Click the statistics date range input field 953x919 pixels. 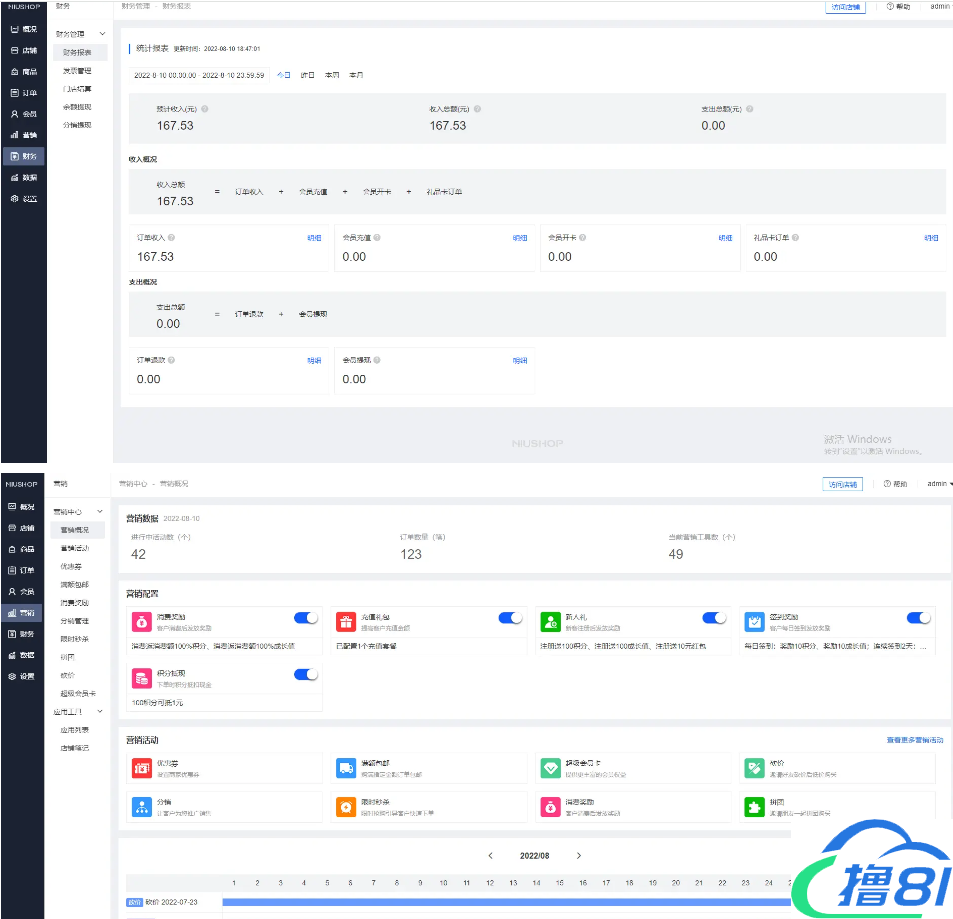[199, 75]
